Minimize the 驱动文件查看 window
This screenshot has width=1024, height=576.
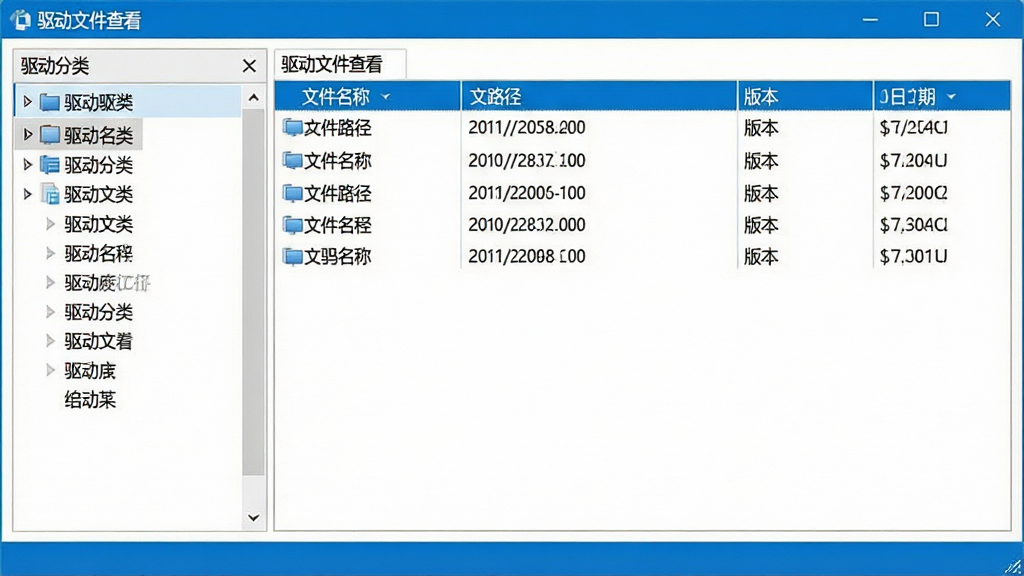tap(870, 20)
